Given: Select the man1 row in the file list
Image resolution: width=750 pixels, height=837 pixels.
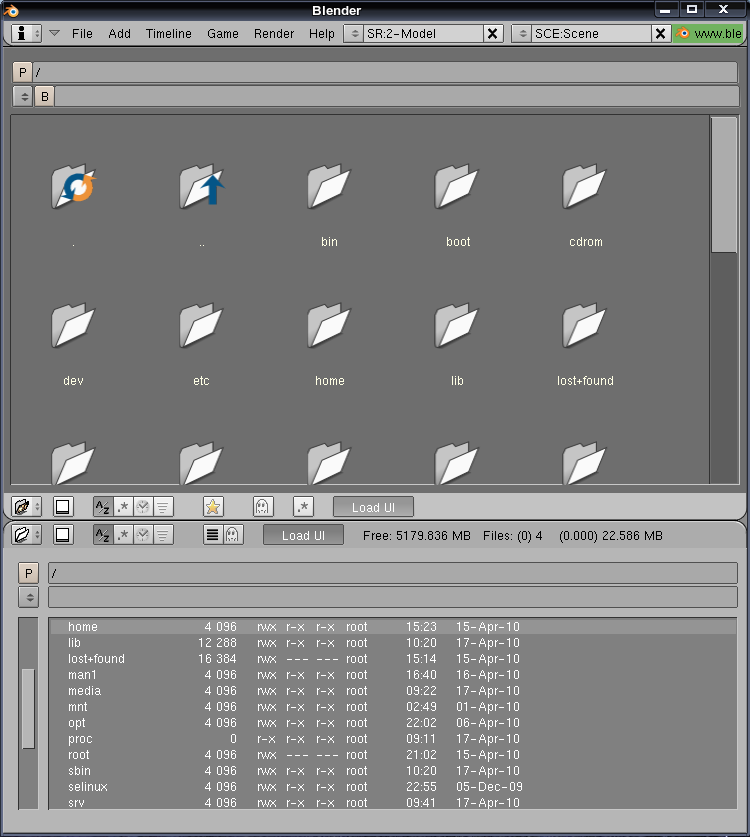Looking at the screenshot, I should click(x=393, y=675).
